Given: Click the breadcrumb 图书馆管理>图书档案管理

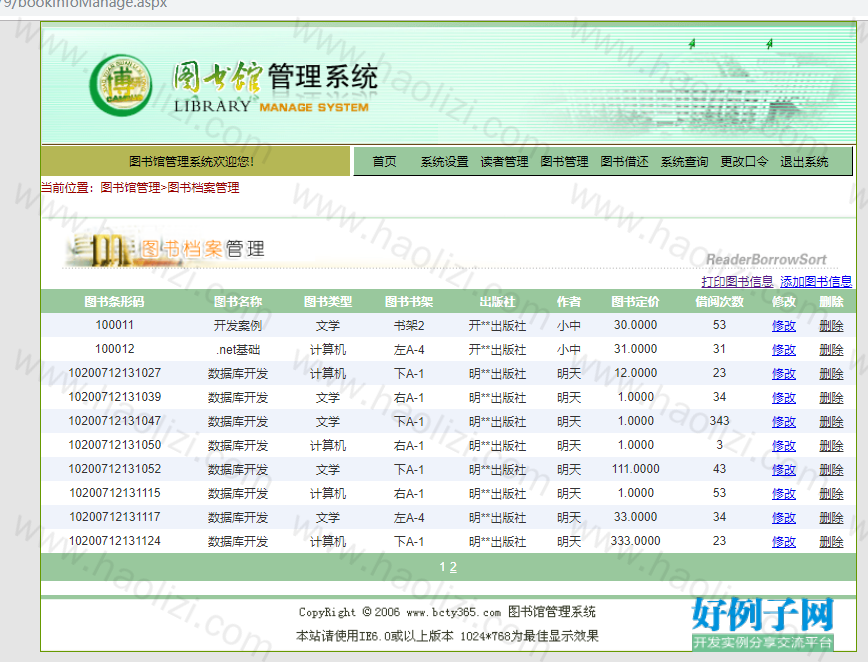Looking at the screenshot, I should pos(170,188).
